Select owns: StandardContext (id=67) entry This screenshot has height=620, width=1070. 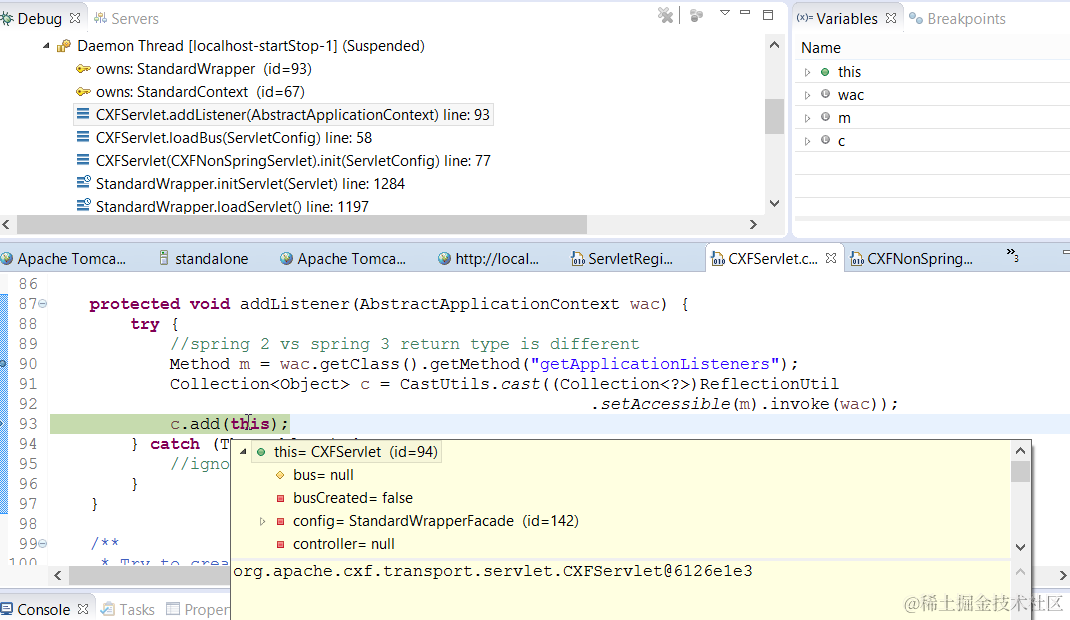click(x=190, y=92)
